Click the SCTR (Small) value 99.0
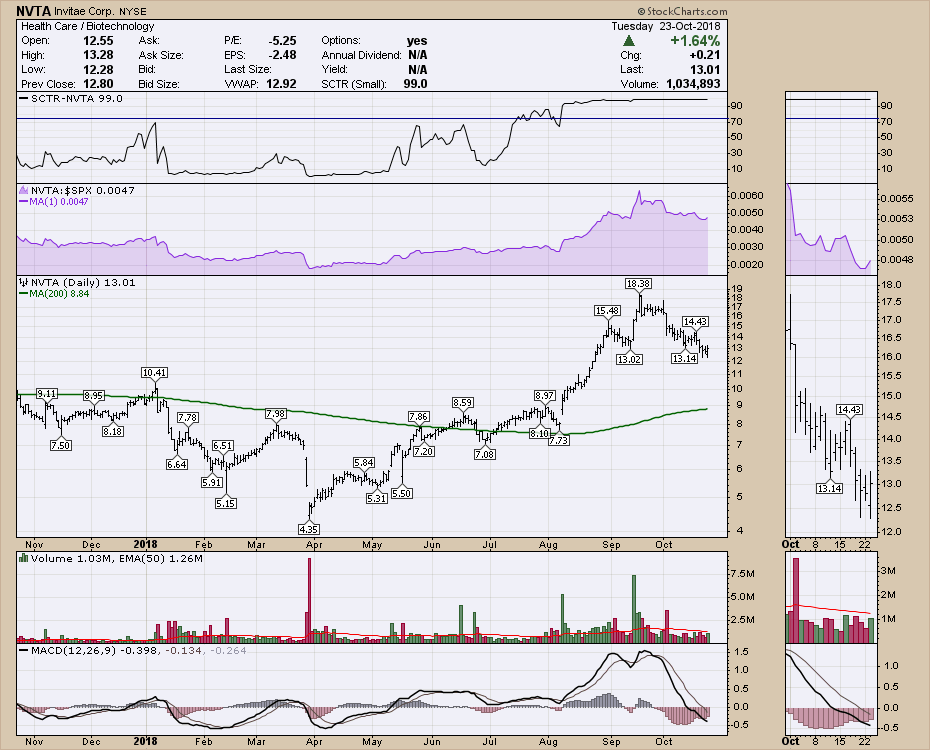Viewport: 930px width, 750px height. point(415,84)
